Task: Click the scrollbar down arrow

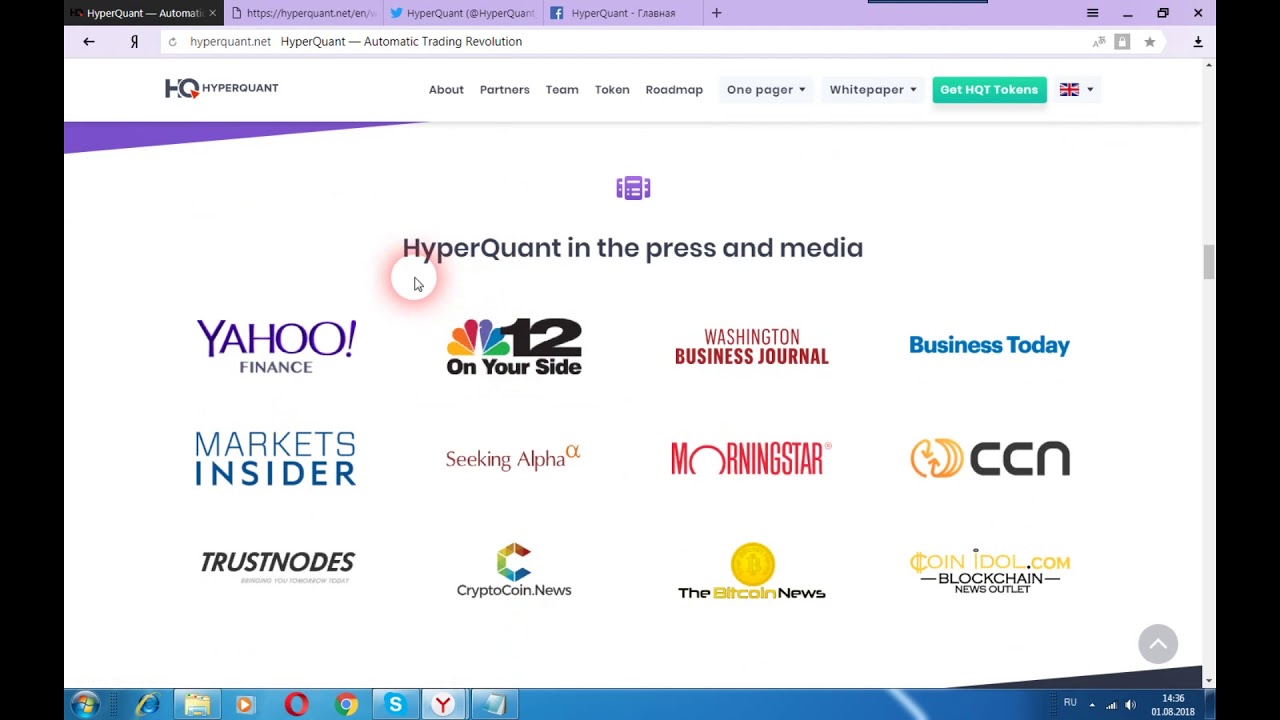Action: (1209, 680)
